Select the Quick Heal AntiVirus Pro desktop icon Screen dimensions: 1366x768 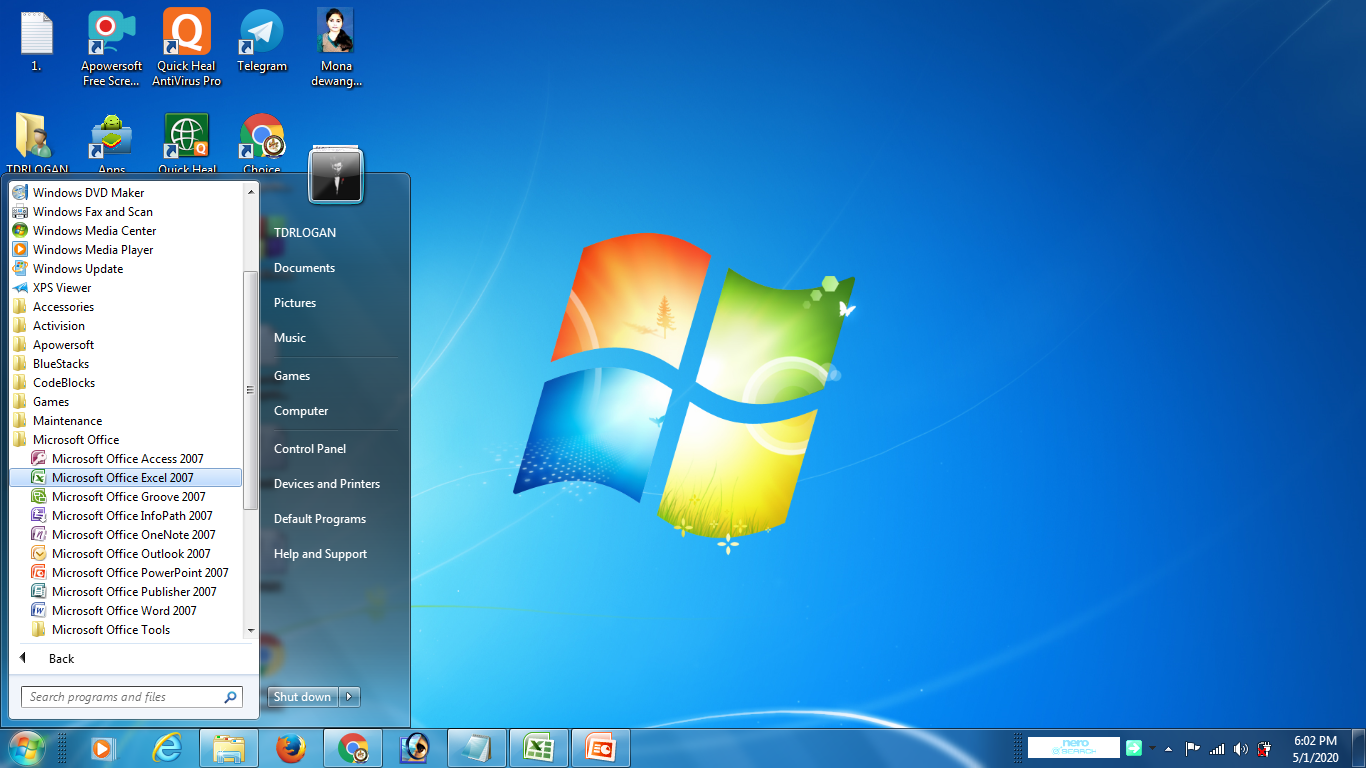[187, 47]
